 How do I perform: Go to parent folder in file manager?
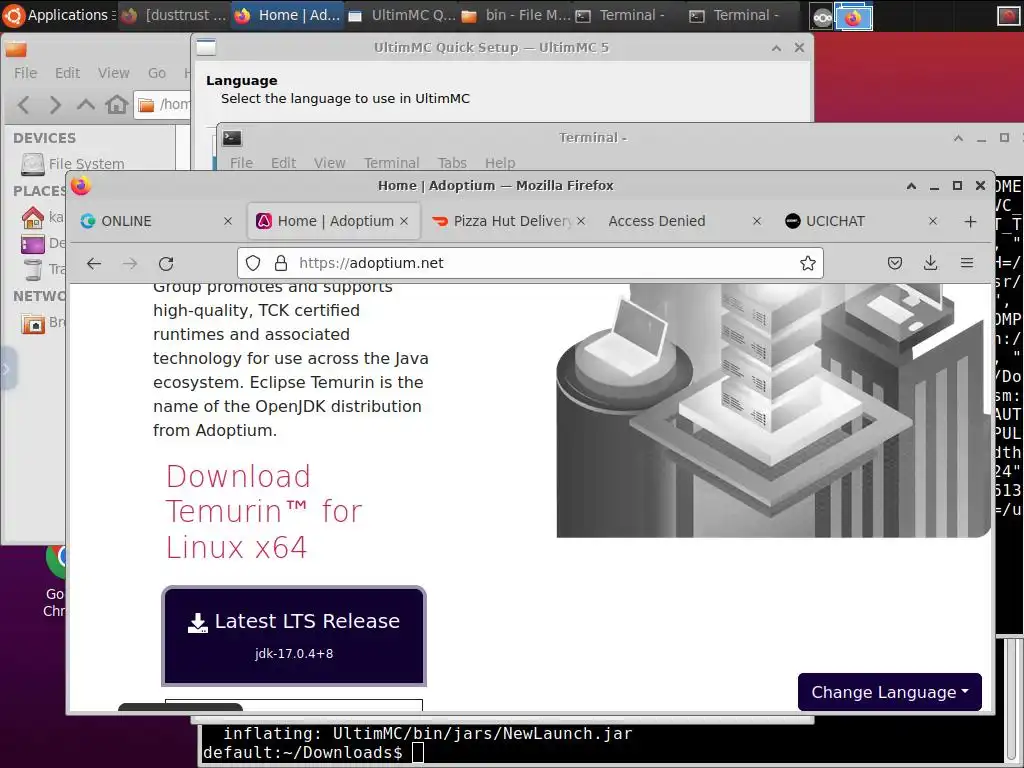pyautogui.click(x=86, y=104)
